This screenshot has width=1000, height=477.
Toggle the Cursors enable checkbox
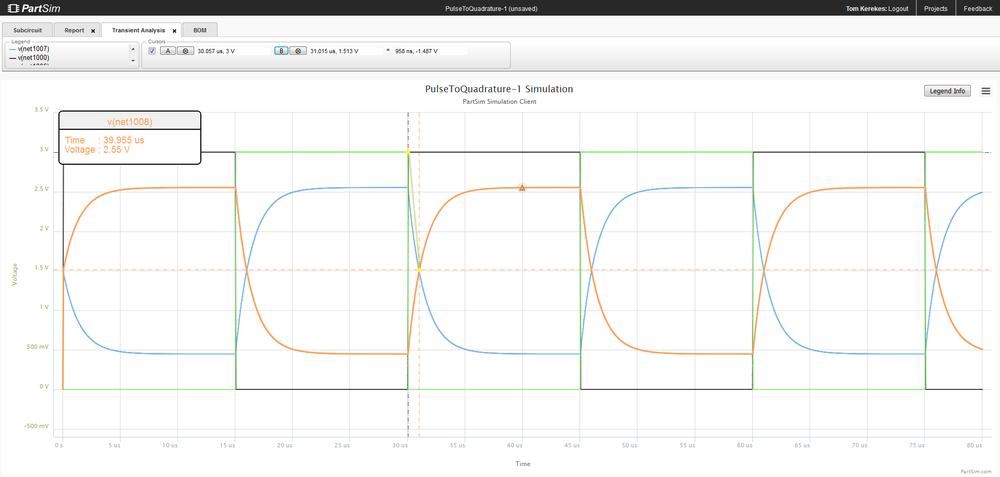pyautogui.click(x=152, y=50)
